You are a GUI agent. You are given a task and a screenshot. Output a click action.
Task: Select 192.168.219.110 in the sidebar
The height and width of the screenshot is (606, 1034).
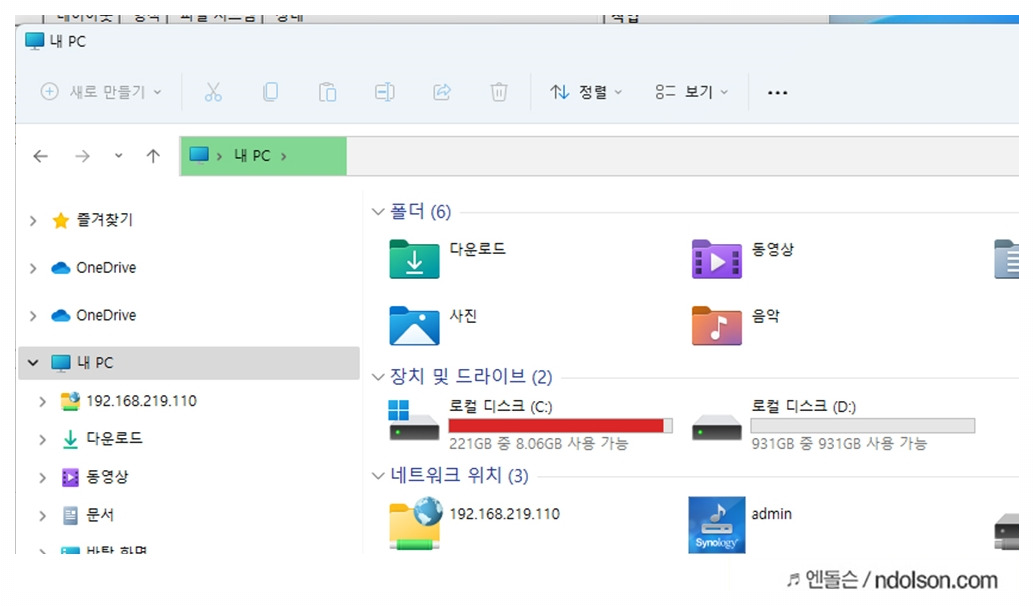pyautogui.click(x=129, y=401)
